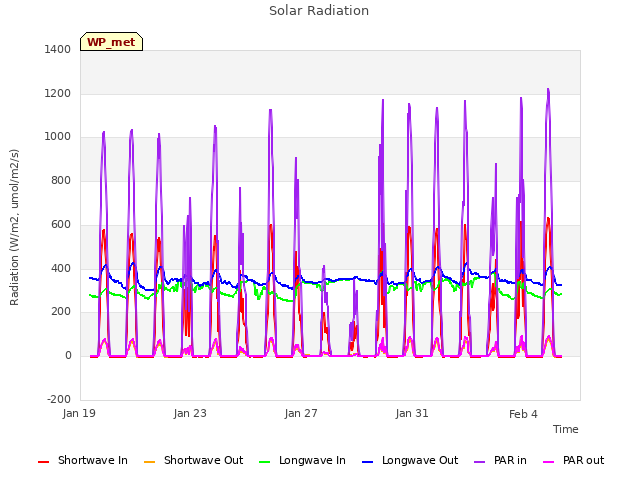
Task: Click the purple PAR in color marker
Action: coord(480,462)
